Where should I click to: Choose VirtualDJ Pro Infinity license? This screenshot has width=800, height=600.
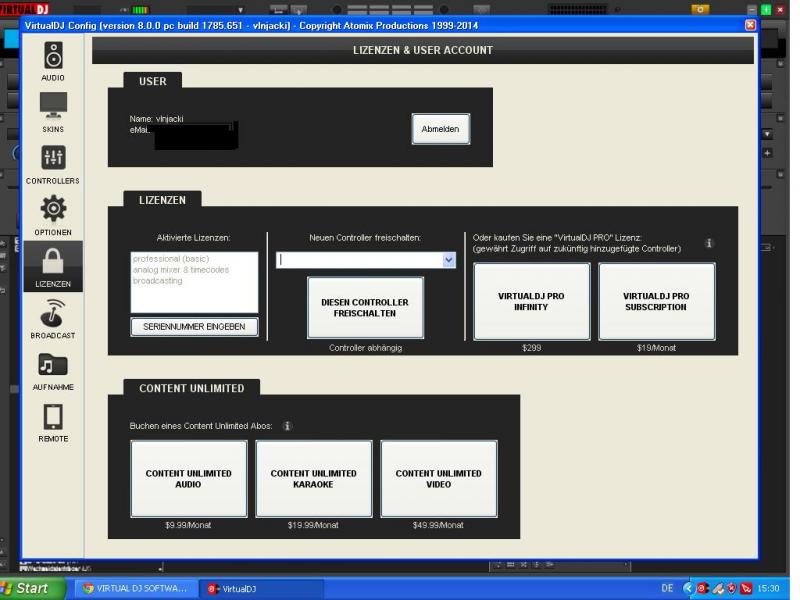(531, 302)
